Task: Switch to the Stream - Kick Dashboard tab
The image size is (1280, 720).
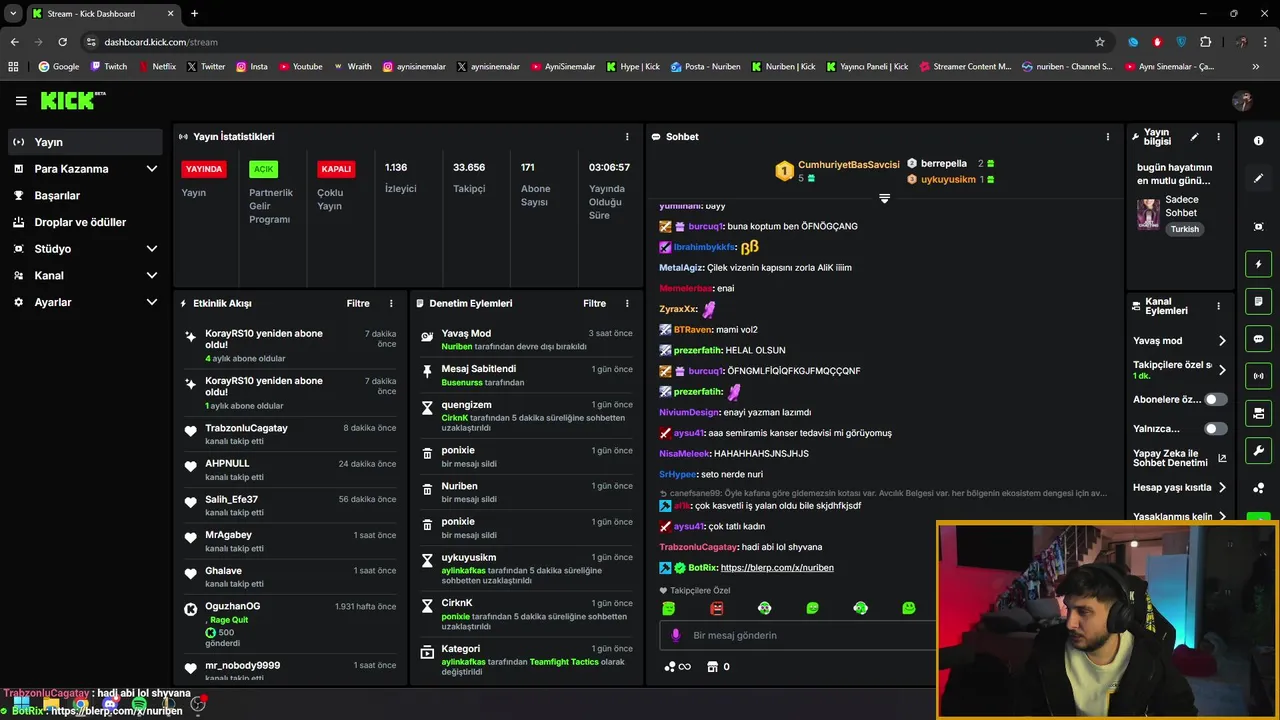Action: pos(102,13)
